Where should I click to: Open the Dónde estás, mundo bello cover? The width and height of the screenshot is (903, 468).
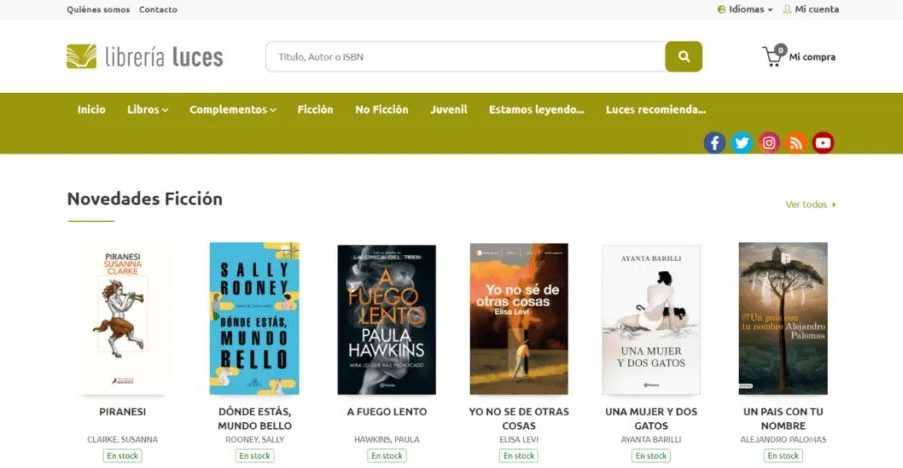click(255, 318)
